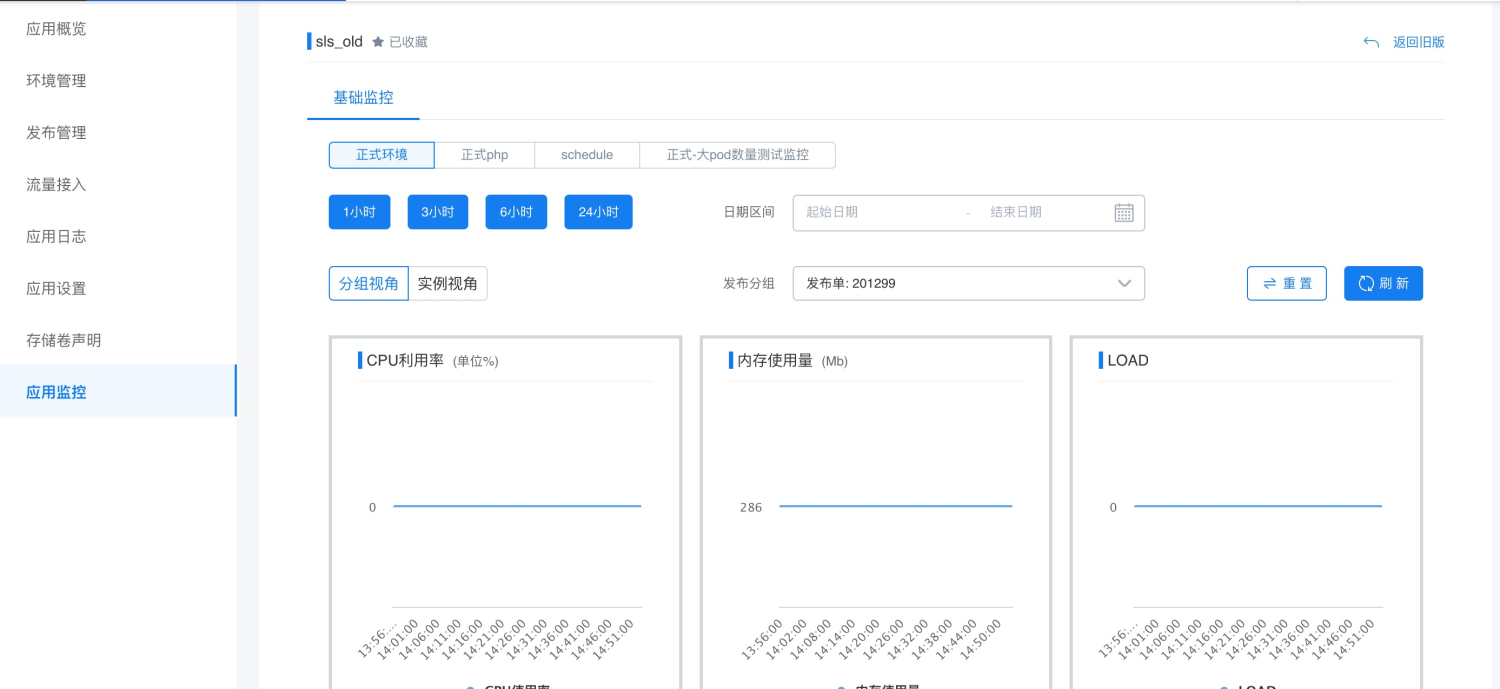Click the 返回旧版 link

(x=1419, y=42)
